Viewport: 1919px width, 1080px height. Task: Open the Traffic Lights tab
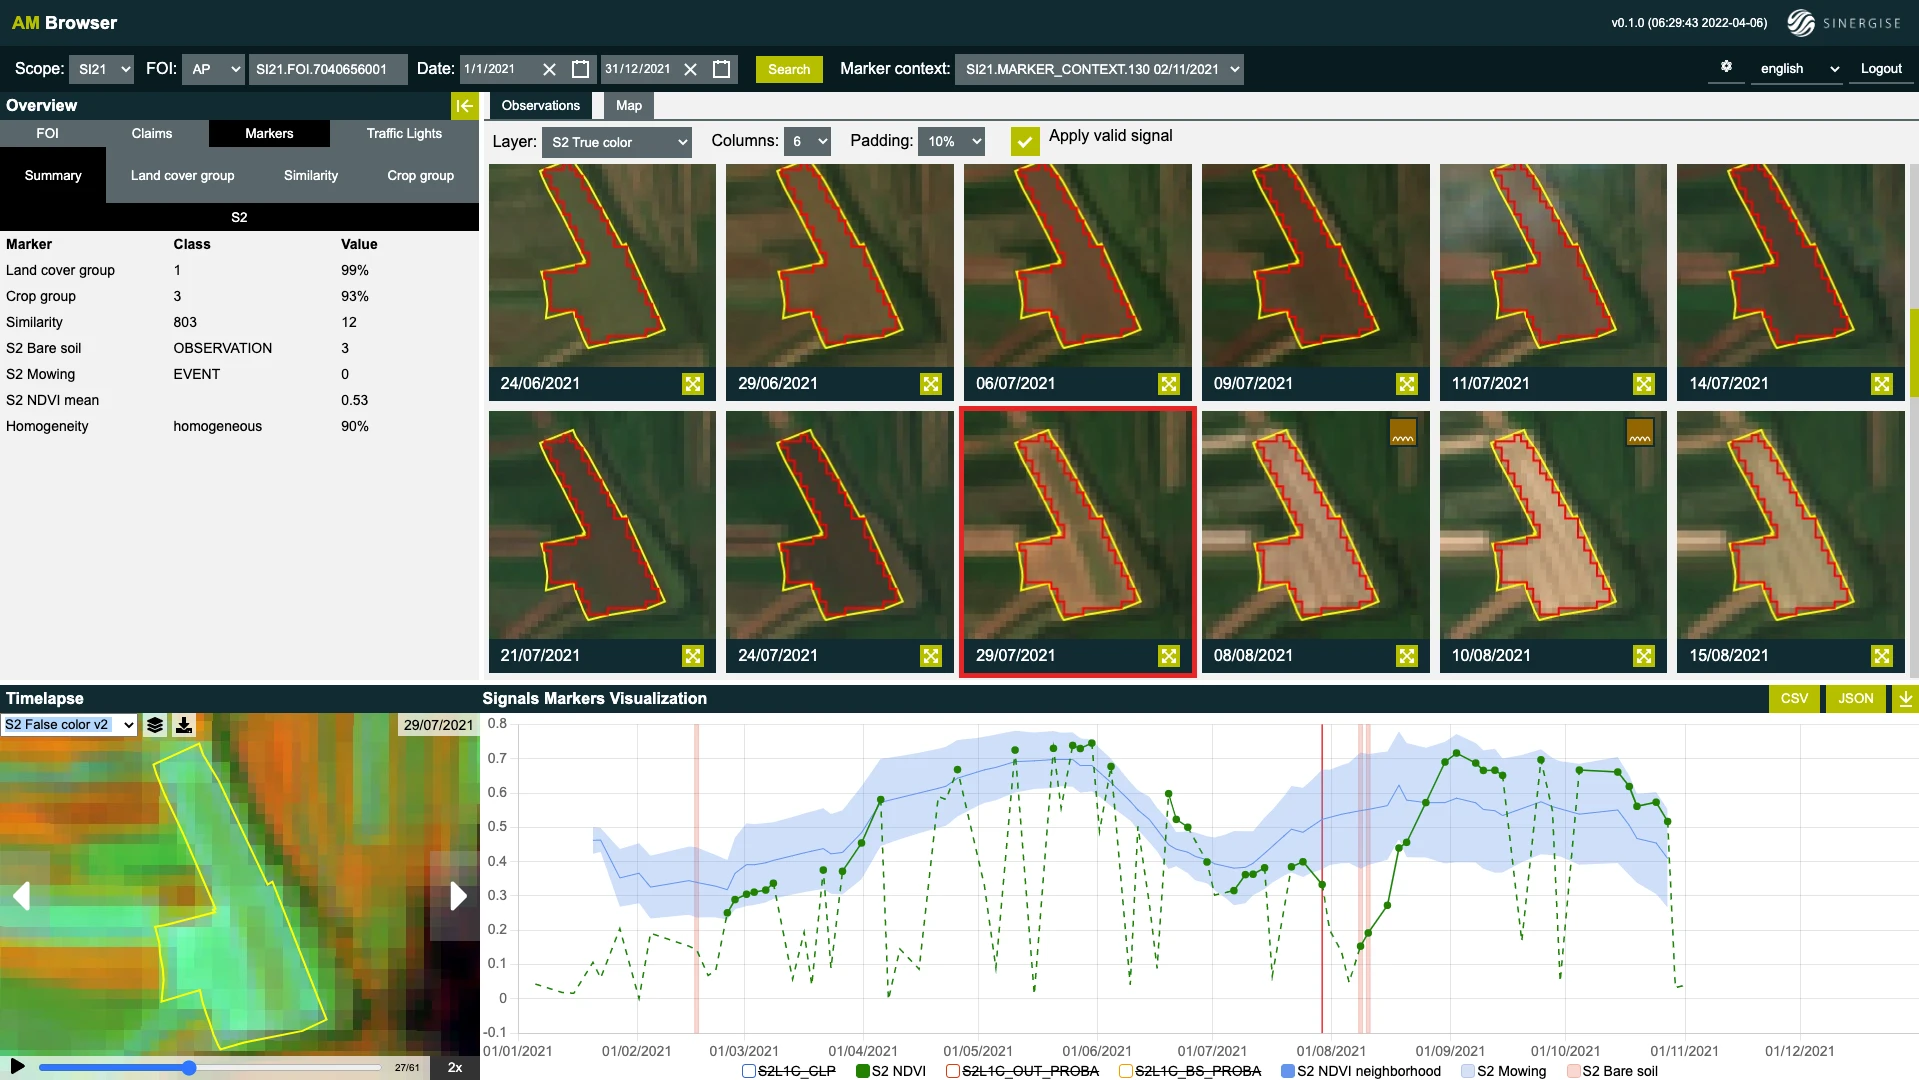coord(404,133)
